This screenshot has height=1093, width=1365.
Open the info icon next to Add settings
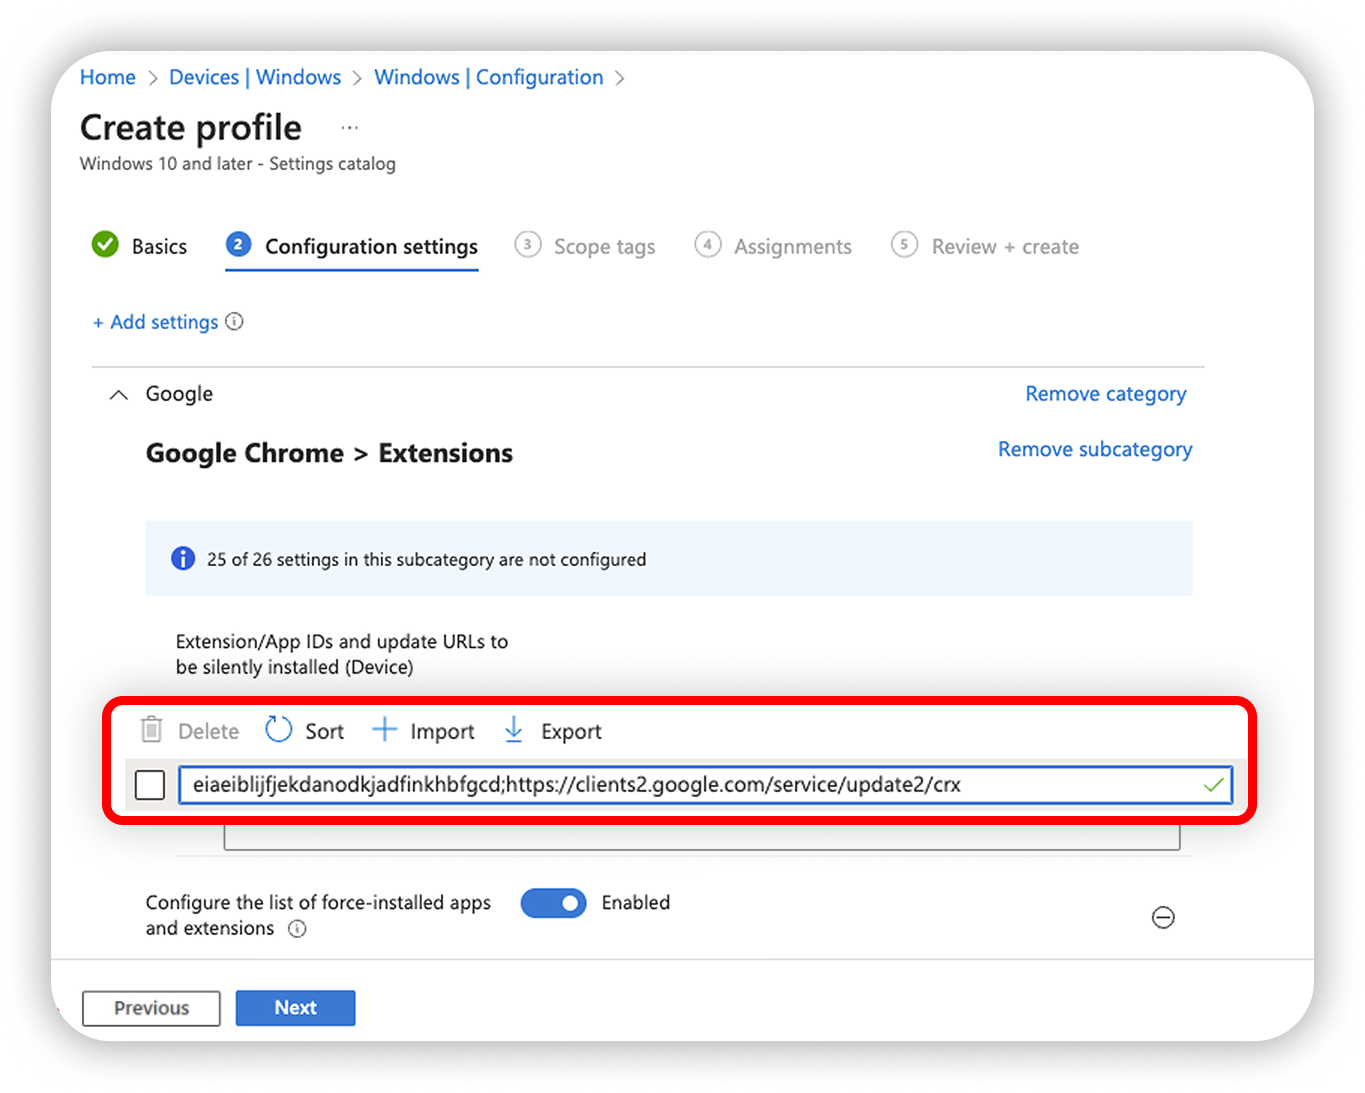click(x=234, y=321)
